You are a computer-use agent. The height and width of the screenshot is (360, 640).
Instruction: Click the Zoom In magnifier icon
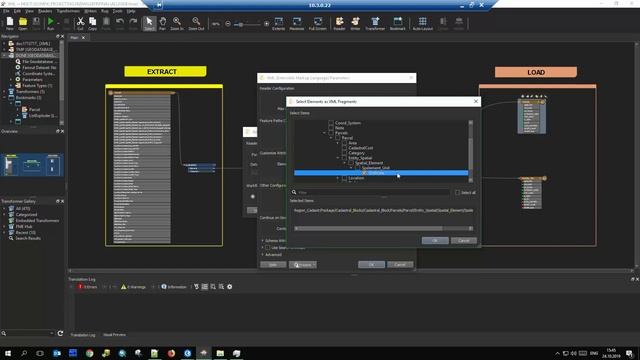tap(177, 23)
